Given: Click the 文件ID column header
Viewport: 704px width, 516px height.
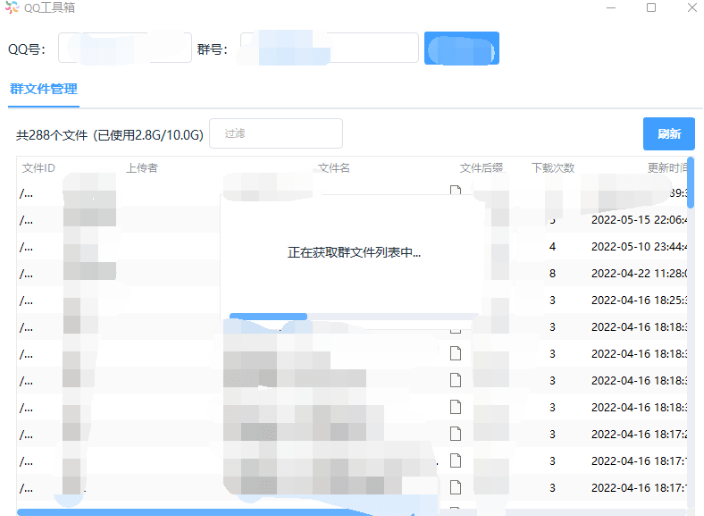Looking at the screenshot, I should point(39,168).
